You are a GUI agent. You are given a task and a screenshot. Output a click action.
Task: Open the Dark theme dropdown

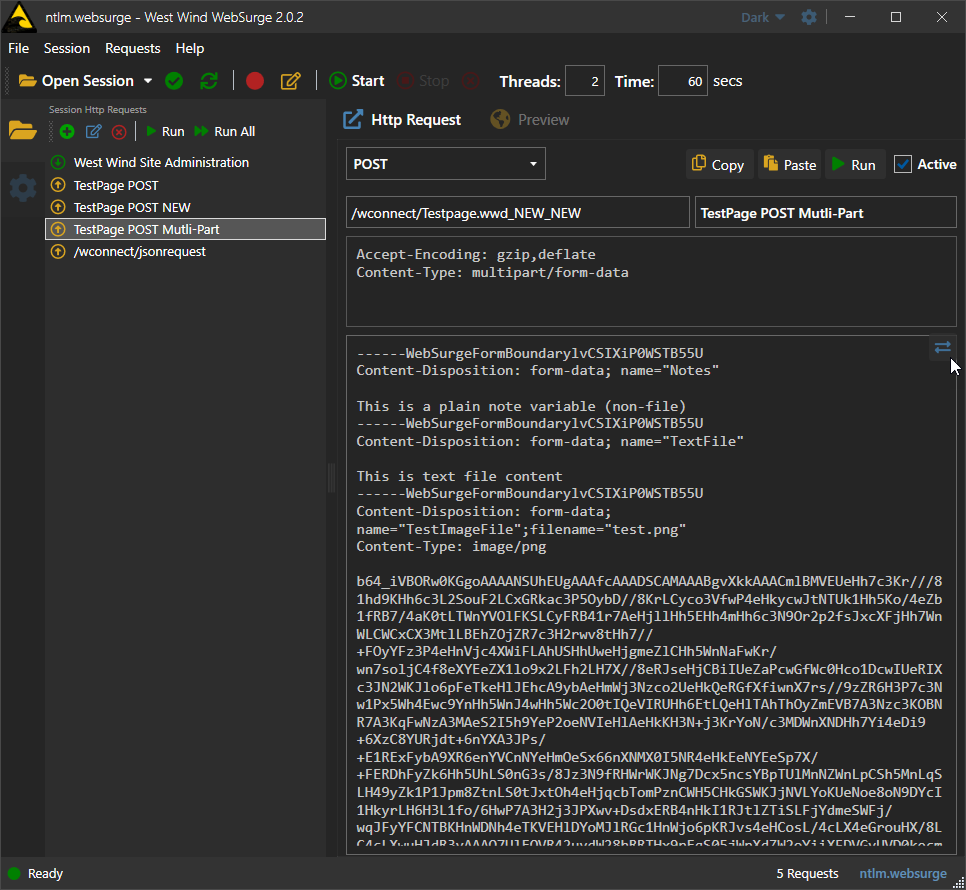(x=763, y=17)
